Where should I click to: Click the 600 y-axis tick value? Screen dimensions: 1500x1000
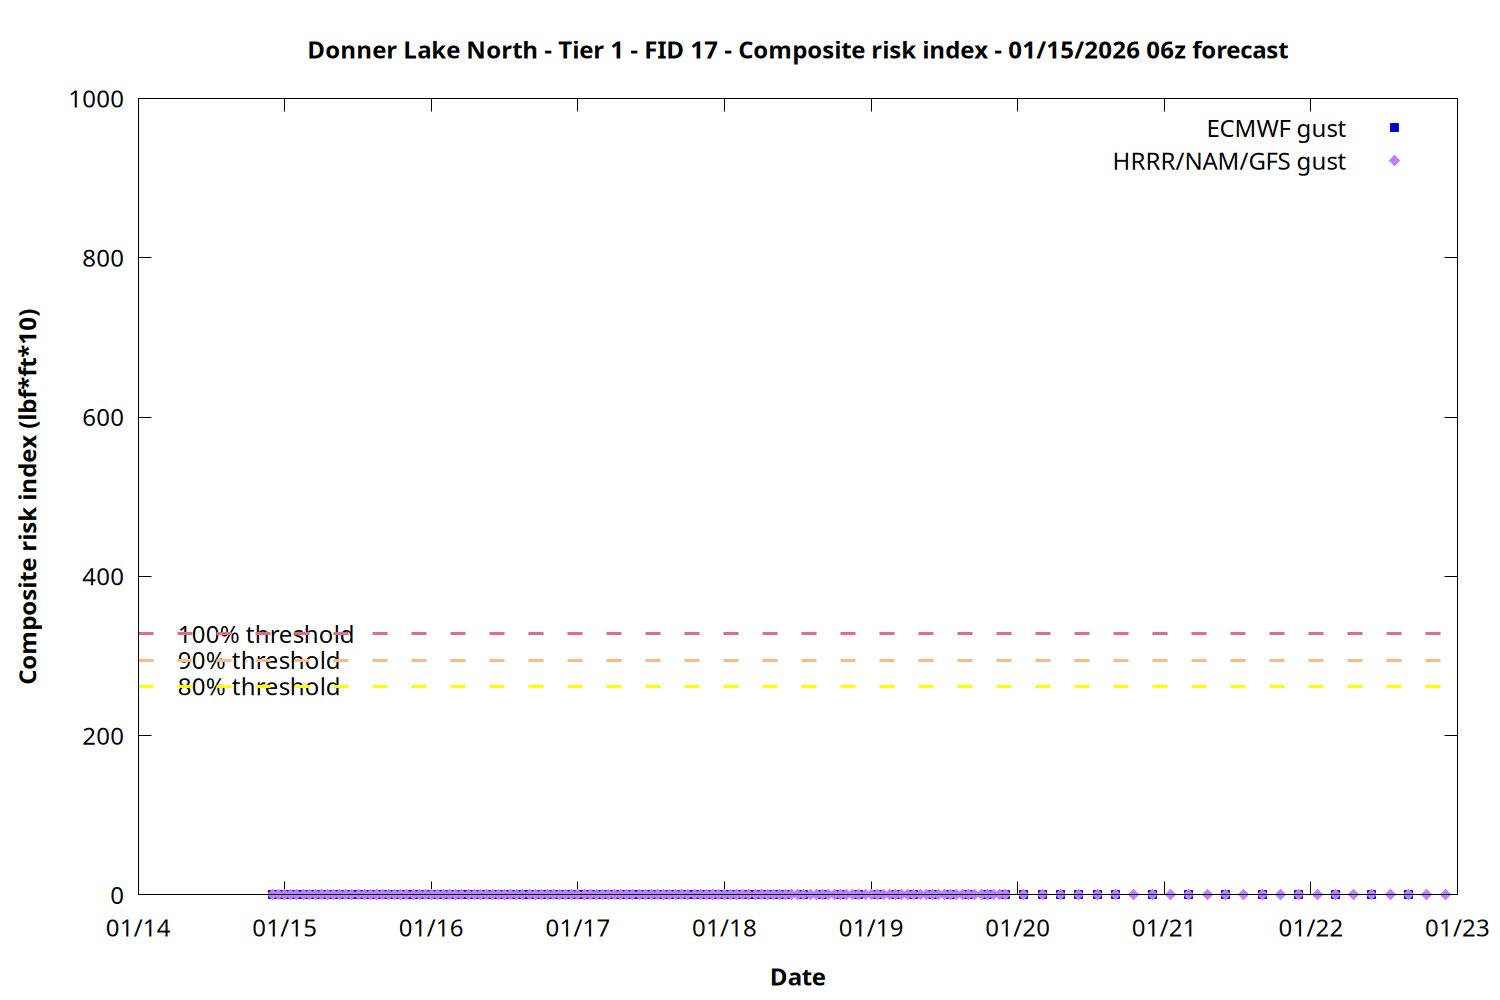click(x=103, y=418)
